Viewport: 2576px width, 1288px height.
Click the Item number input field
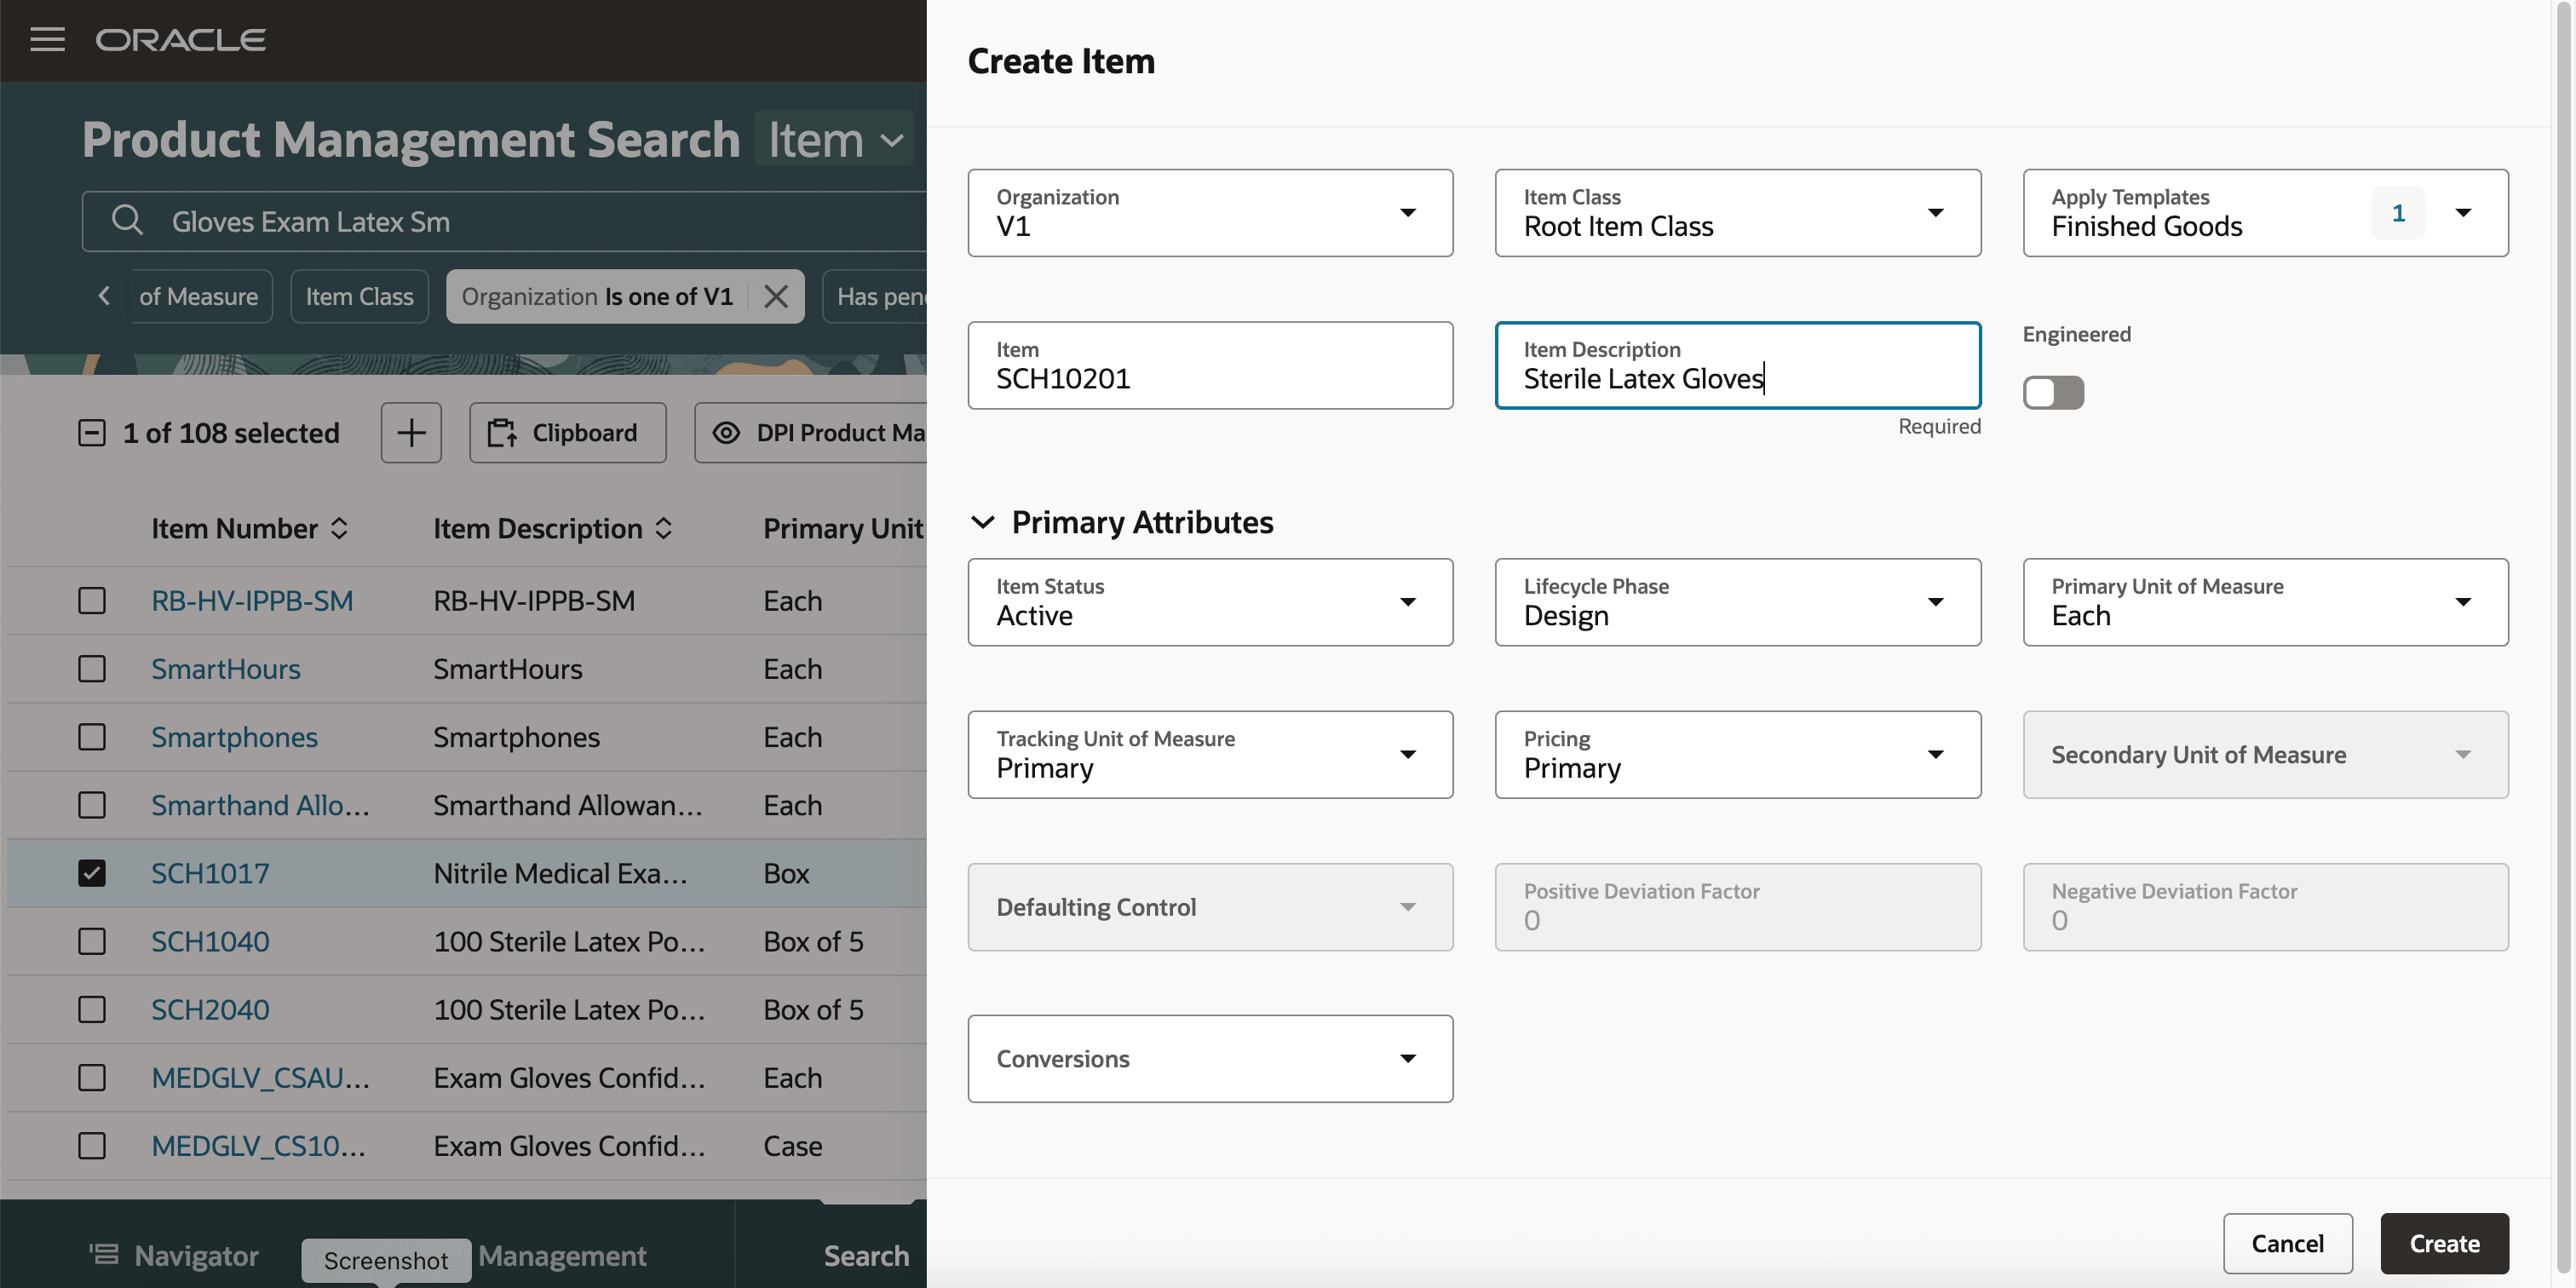click(x=1209, y=377)
